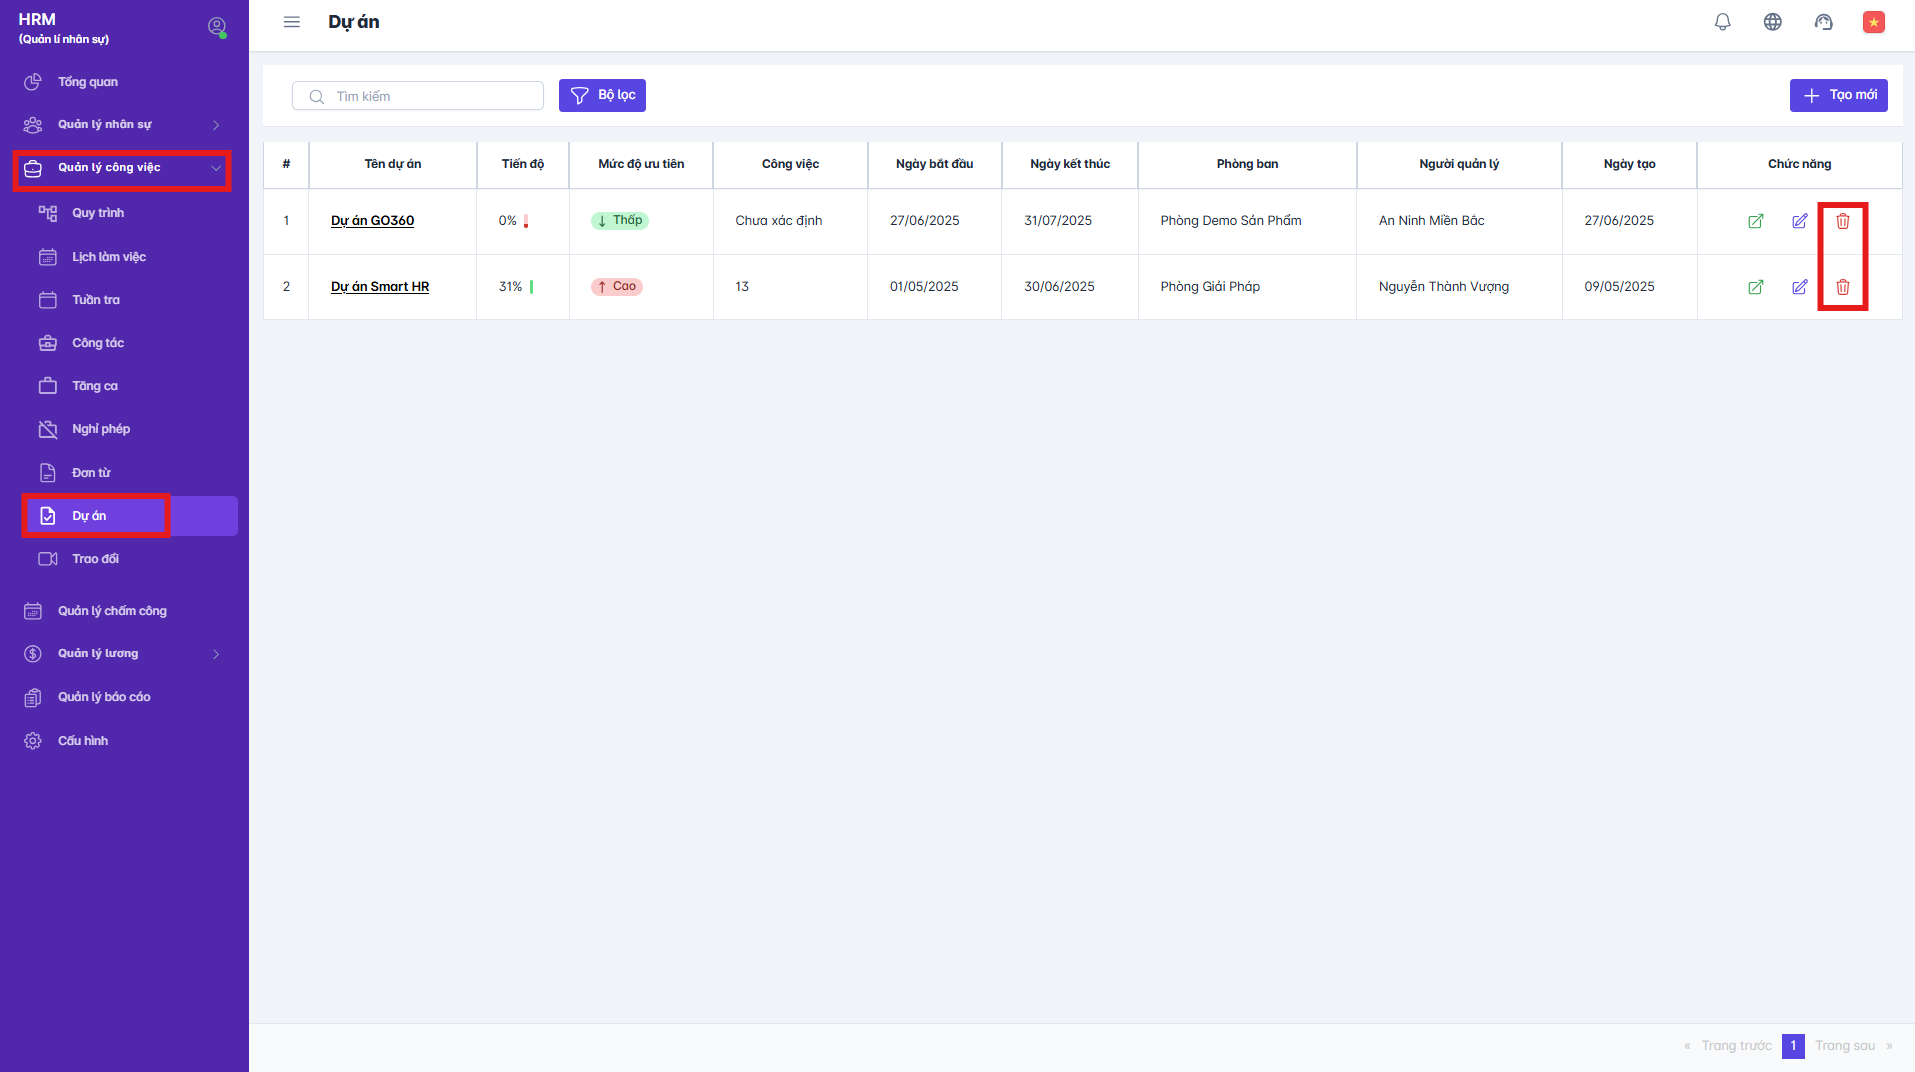Open Dự án GO360 detail view icon
The width and height of the screenshot is (1915, 1072).
click(1755, 221)
